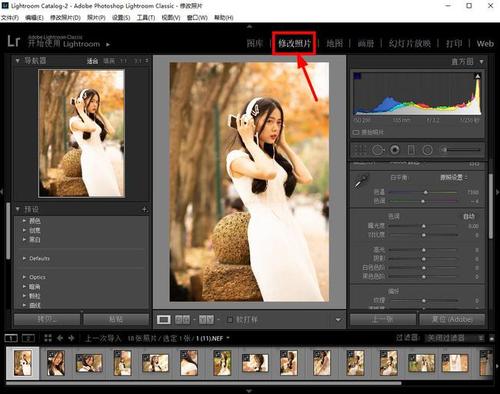Viewport: 500px width, 394px height.
Task: Switch to the 图库 Library module
Action: click(255, 43)
